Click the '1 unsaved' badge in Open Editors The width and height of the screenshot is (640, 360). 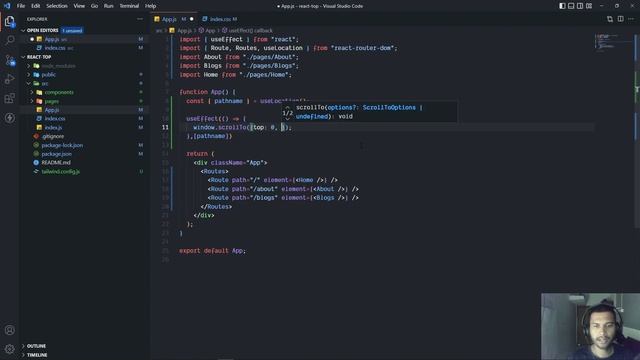[72, 31]
